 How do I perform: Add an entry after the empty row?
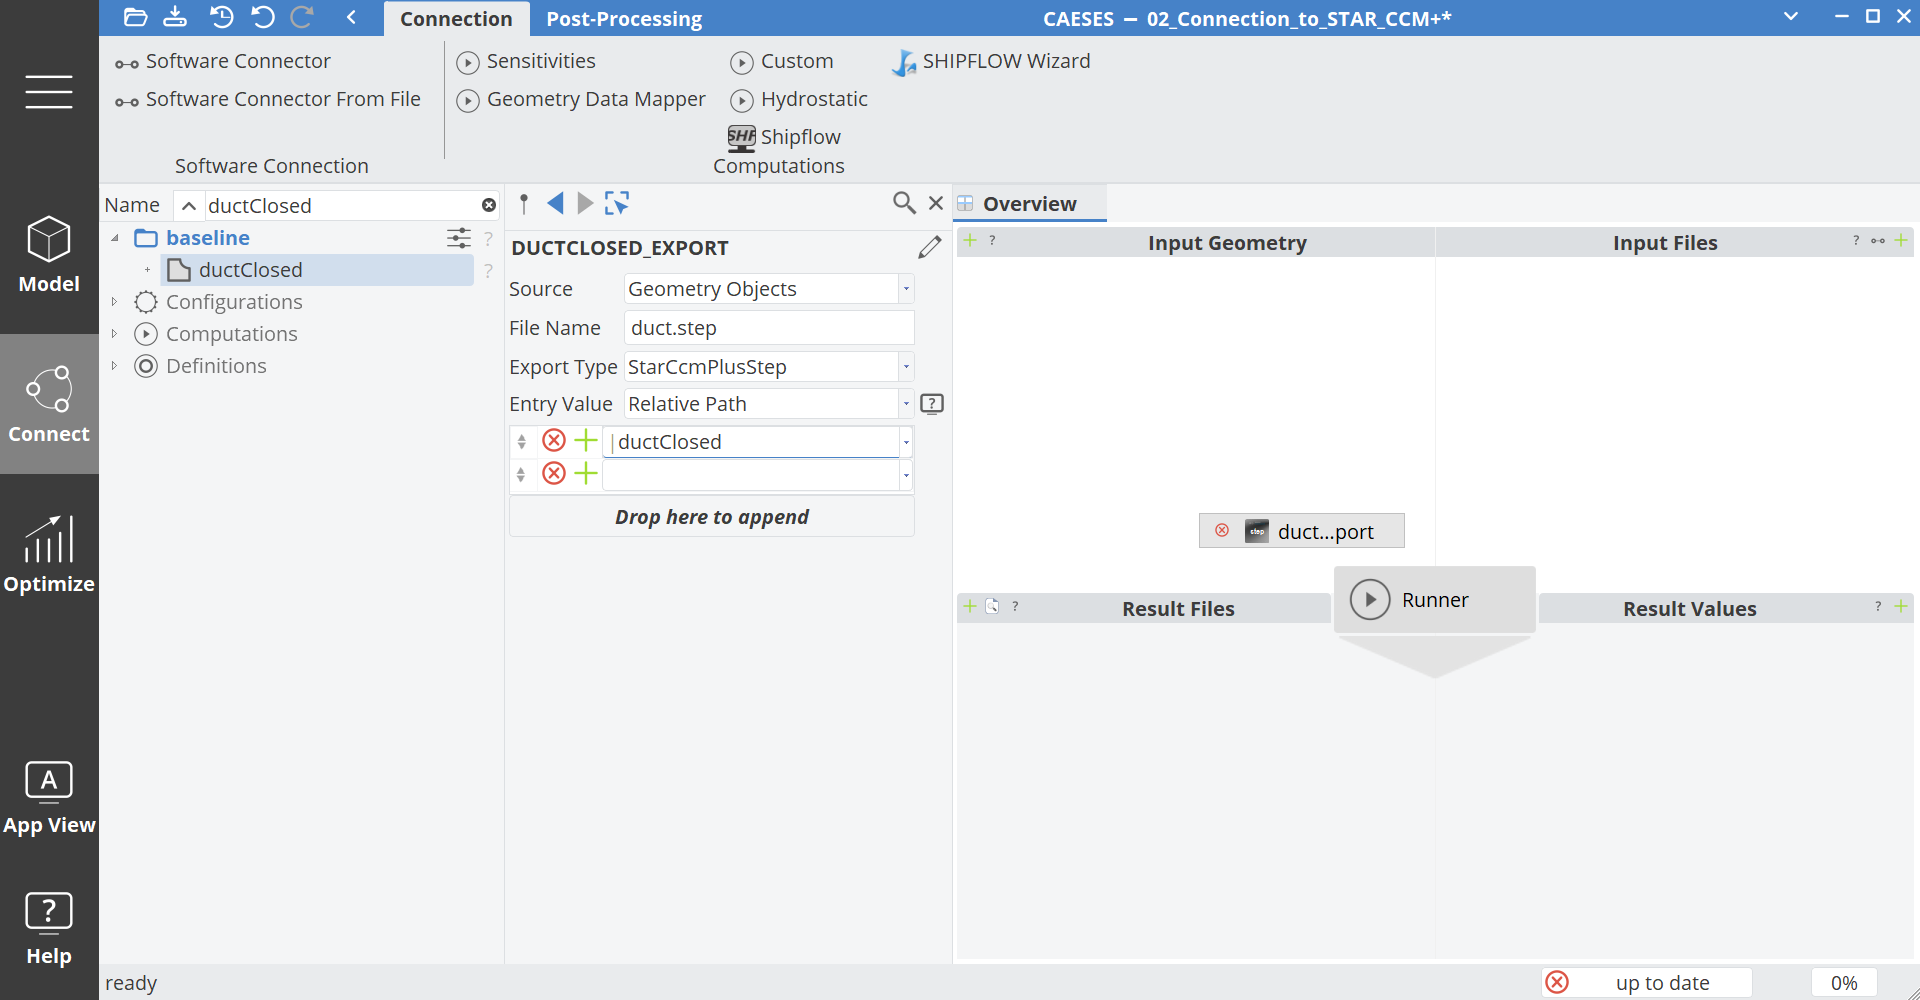click(586, 474)
